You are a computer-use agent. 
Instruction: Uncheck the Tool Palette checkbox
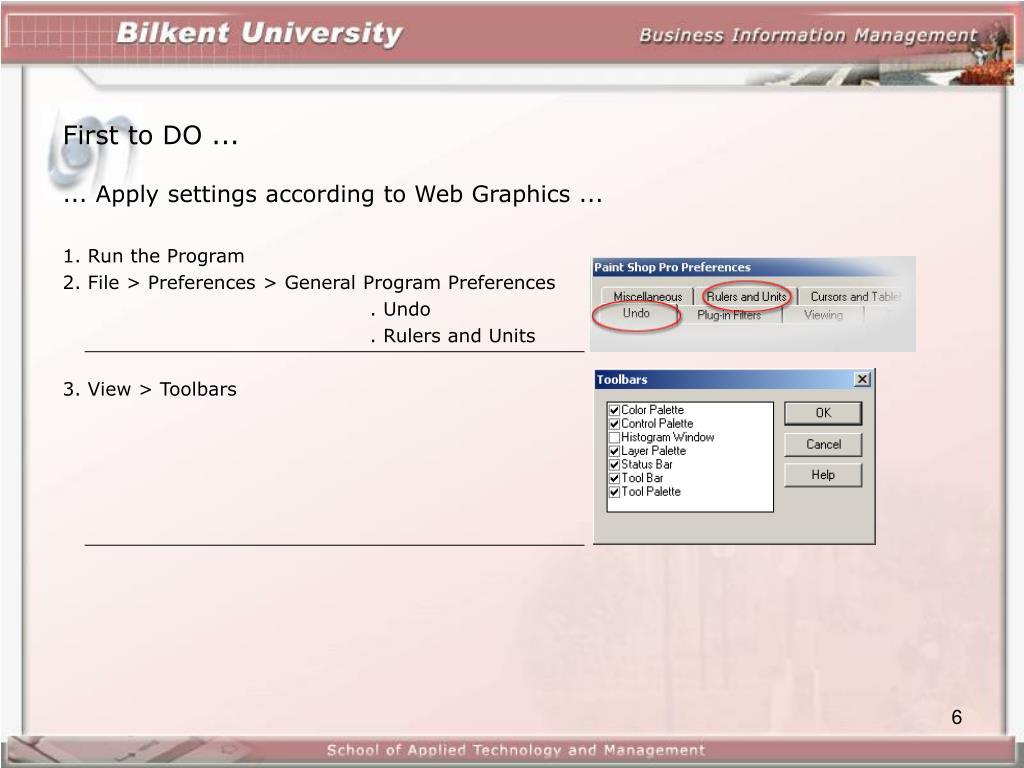pyautogui.click(x=614, y=492)
